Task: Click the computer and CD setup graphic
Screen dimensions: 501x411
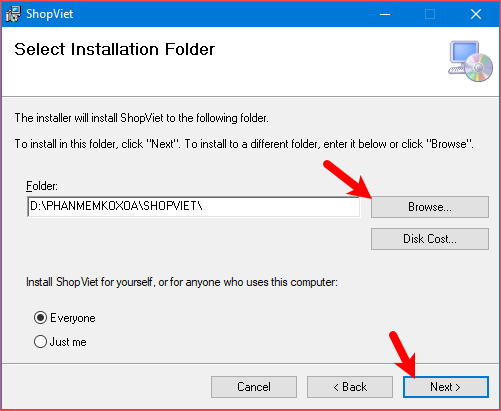Action: point(470,61)
